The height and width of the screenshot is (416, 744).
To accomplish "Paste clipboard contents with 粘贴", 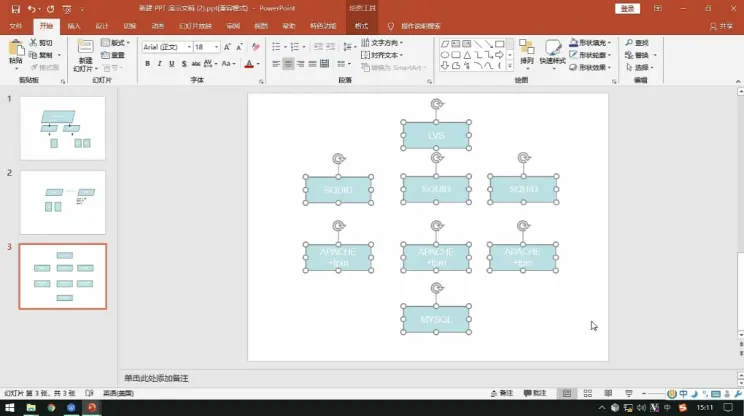I will (x=16, y=52).
